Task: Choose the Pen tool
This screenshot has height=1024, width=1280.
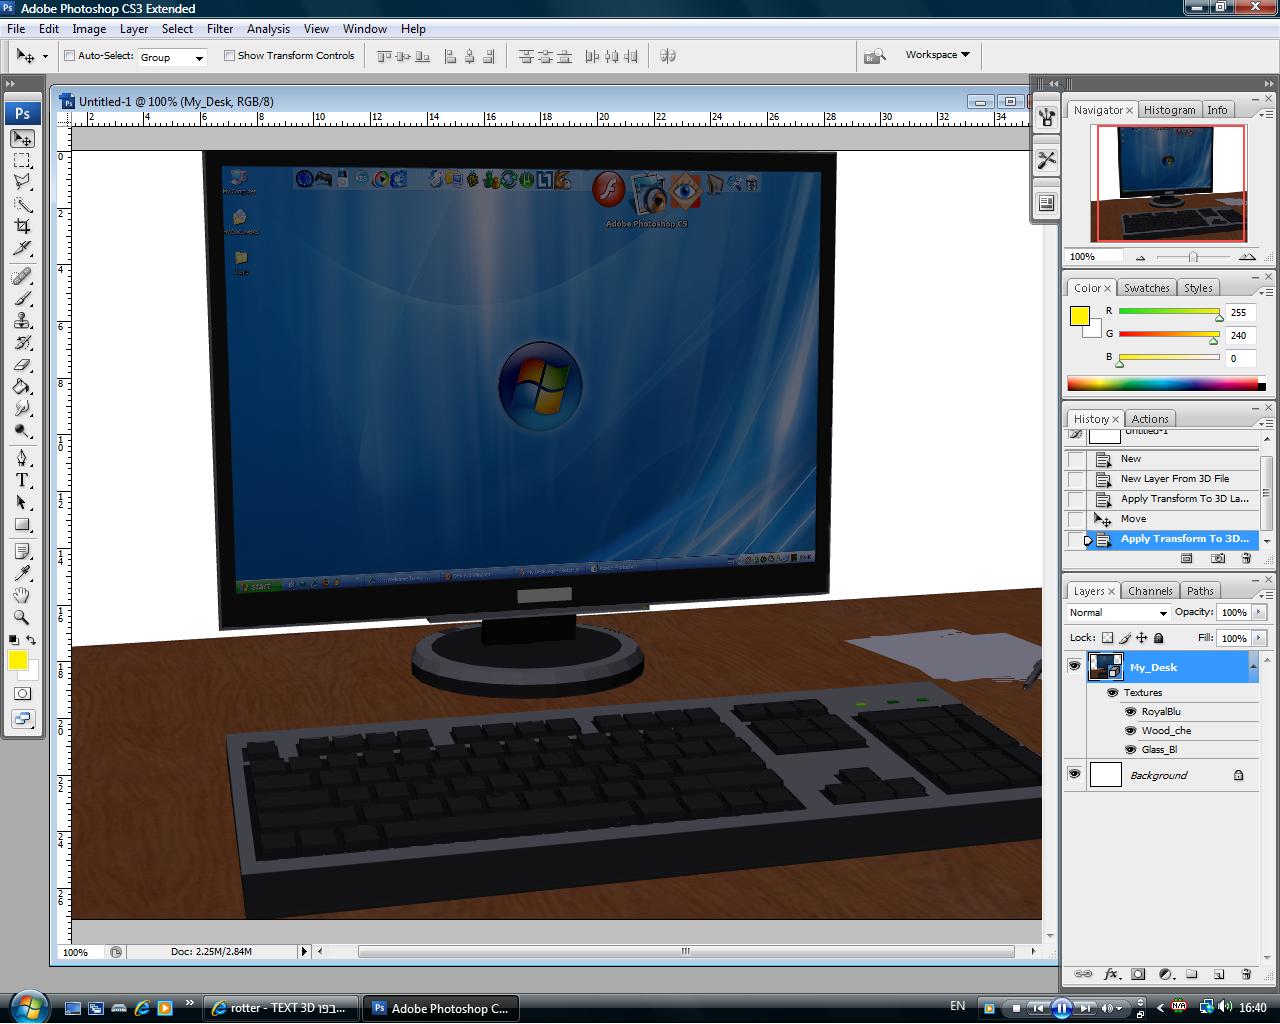Action: 22,458
